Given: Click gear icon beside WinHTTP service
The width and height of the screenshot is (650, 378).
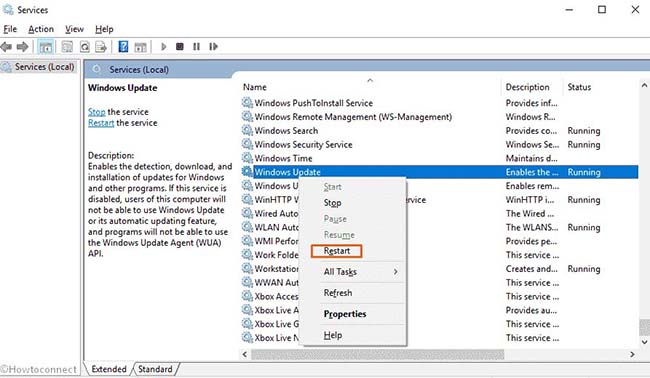Looking at the screenshot, I should tap(247, 199).
